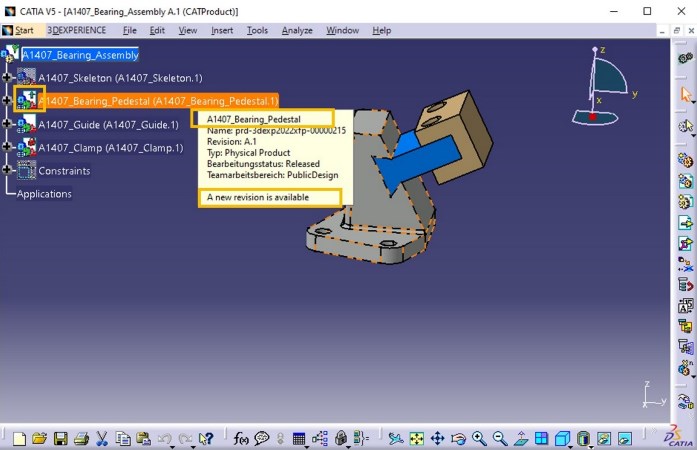Click the Select arrow tool in right toolbar
The height and width of the screenshot is (450, 697).
point(686,95)
